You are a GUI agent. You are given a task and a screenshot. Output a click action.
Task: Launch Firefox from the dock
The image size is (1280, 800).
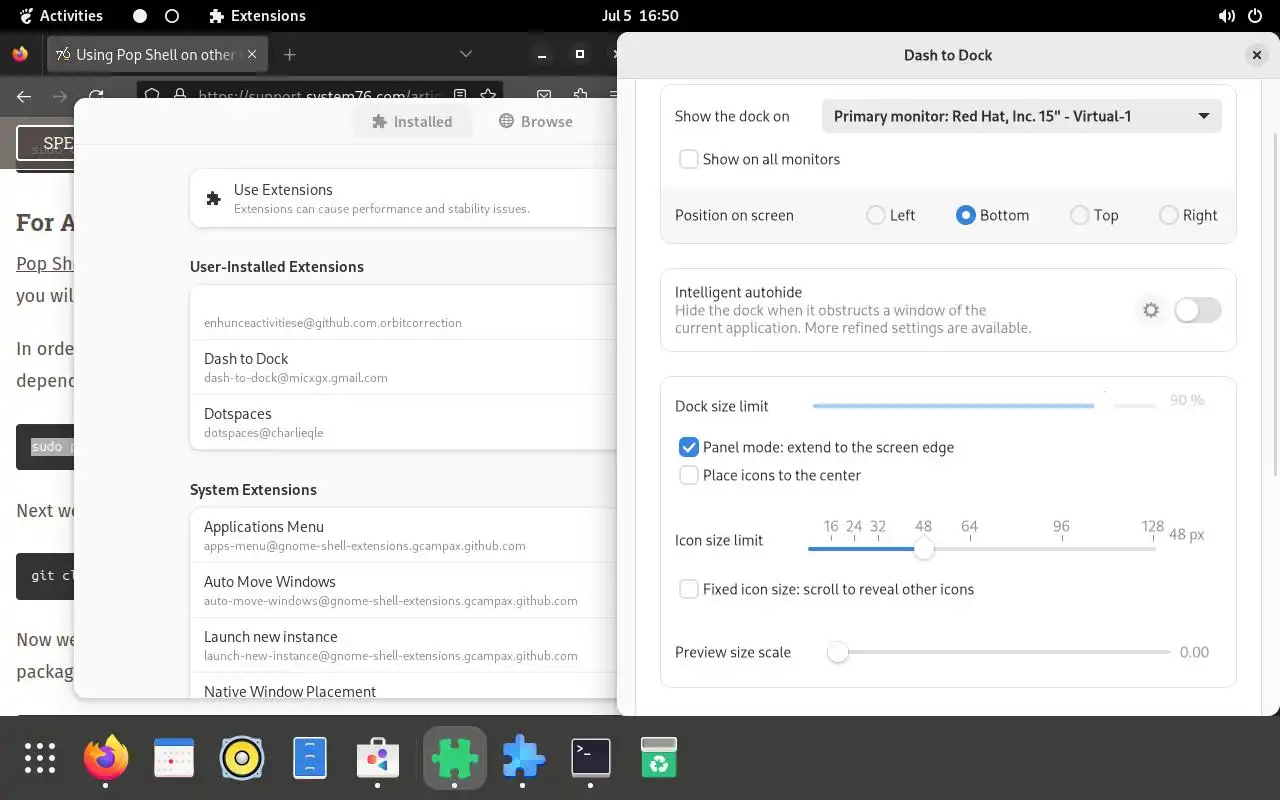tap(106, 758)
